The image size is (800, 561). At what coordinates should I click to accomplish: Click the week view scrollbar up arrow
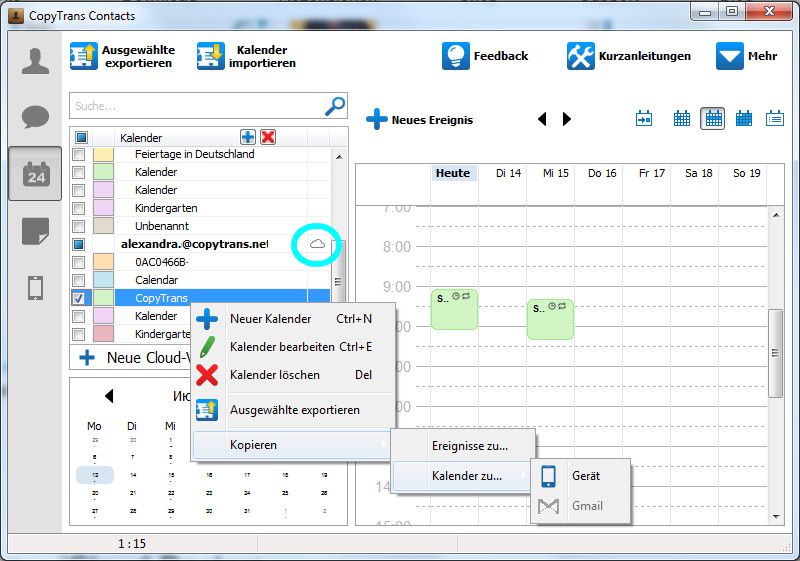pyautogui.click(x=776, y=215)
